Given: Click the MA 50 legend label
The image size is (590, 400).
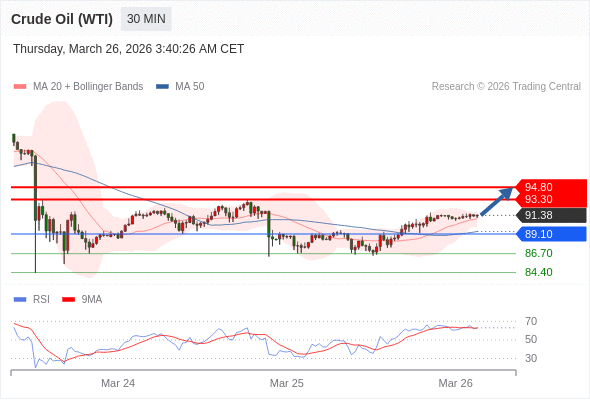Looking at the screenshot, I should click(x=190, y=87).
